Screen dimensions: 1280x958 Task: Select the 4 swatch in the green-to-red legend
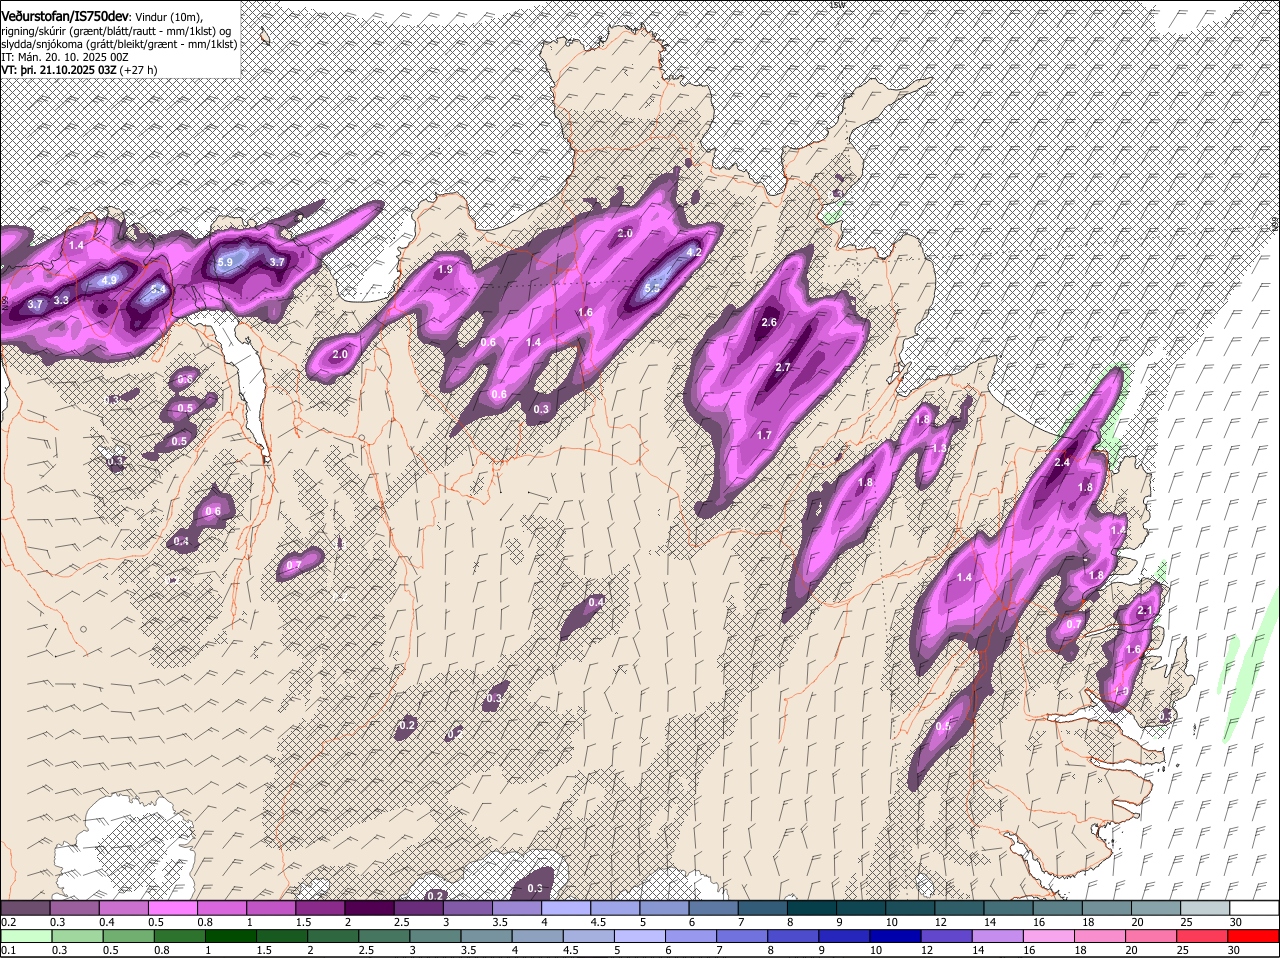tap(539, 937)
